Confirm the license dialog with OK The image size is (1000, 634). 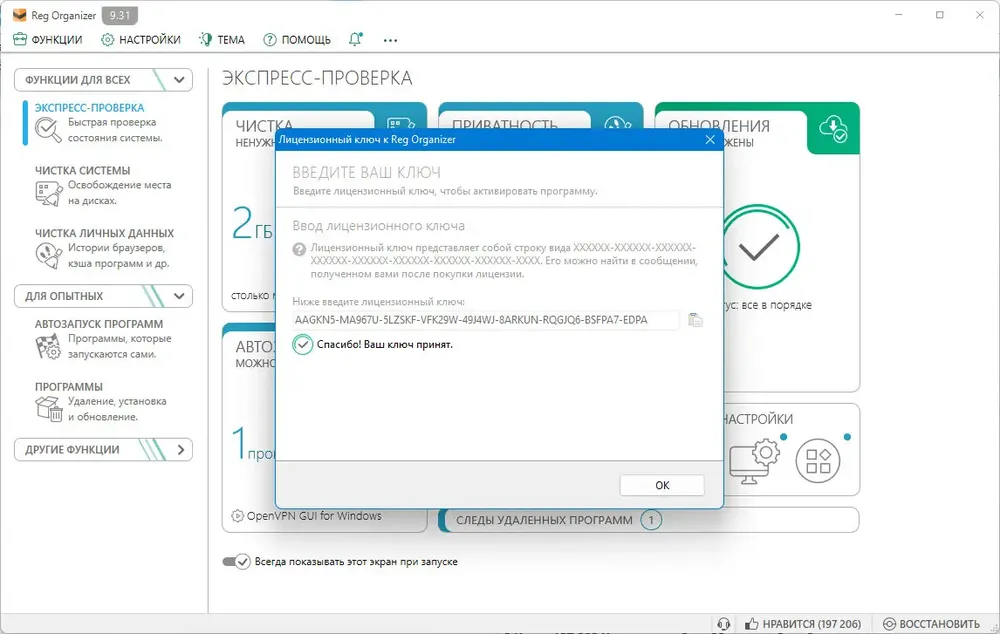[x=662, y=485]
